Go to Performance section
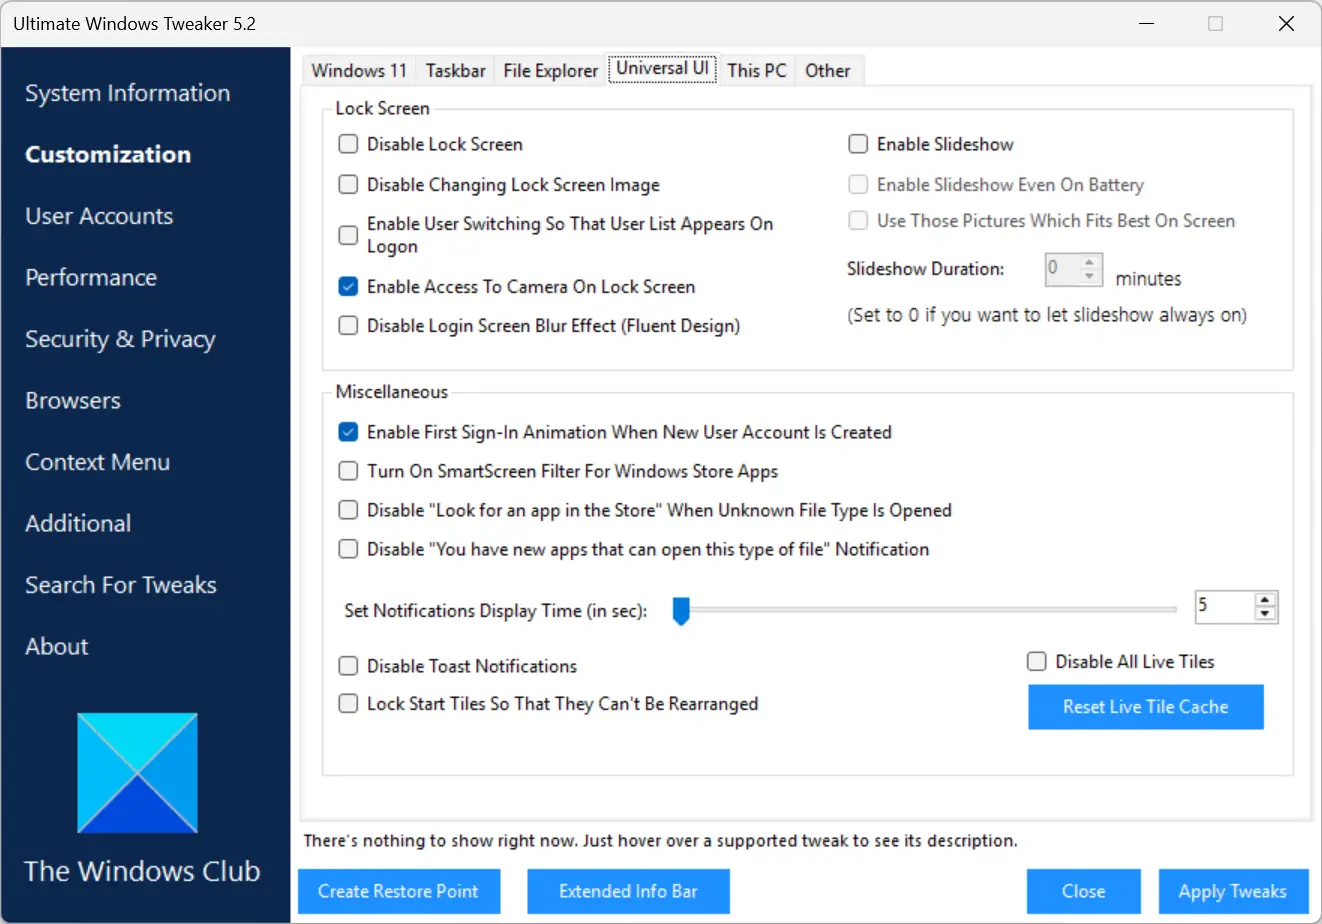 point(91,277)
